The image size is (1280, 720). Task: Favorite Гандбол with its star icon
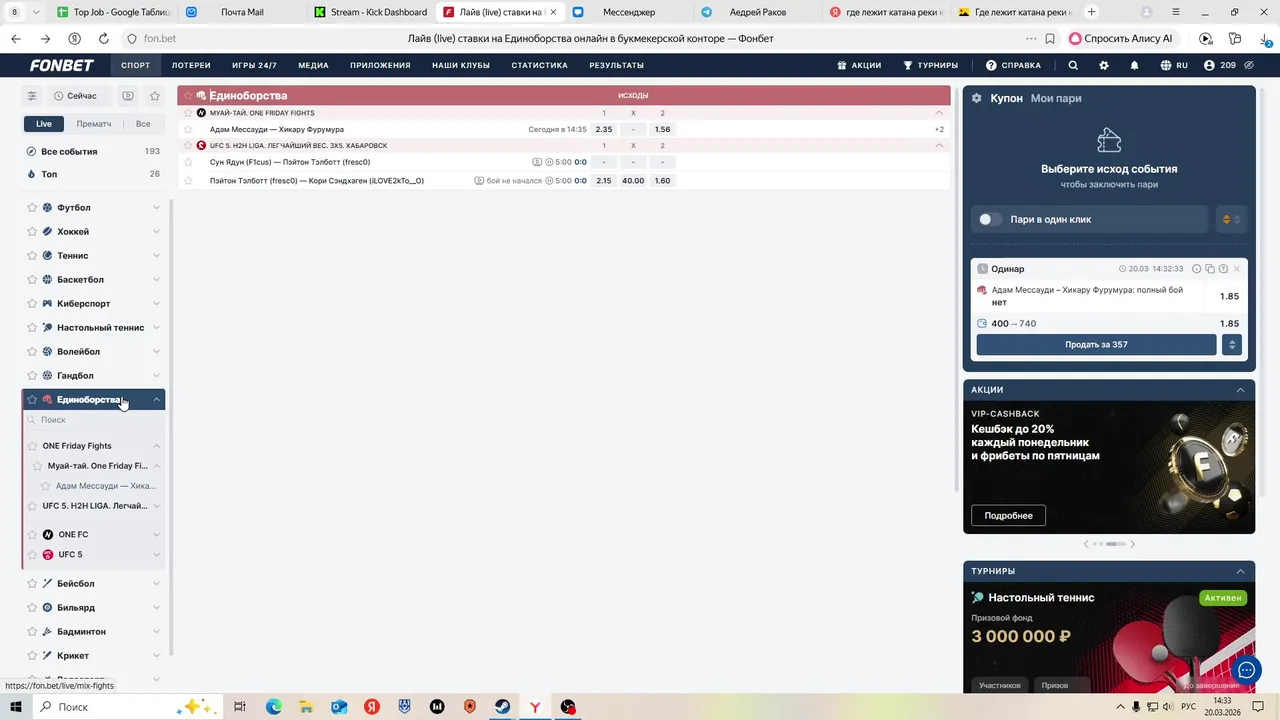pyautogui.click(x=32, y=376)
